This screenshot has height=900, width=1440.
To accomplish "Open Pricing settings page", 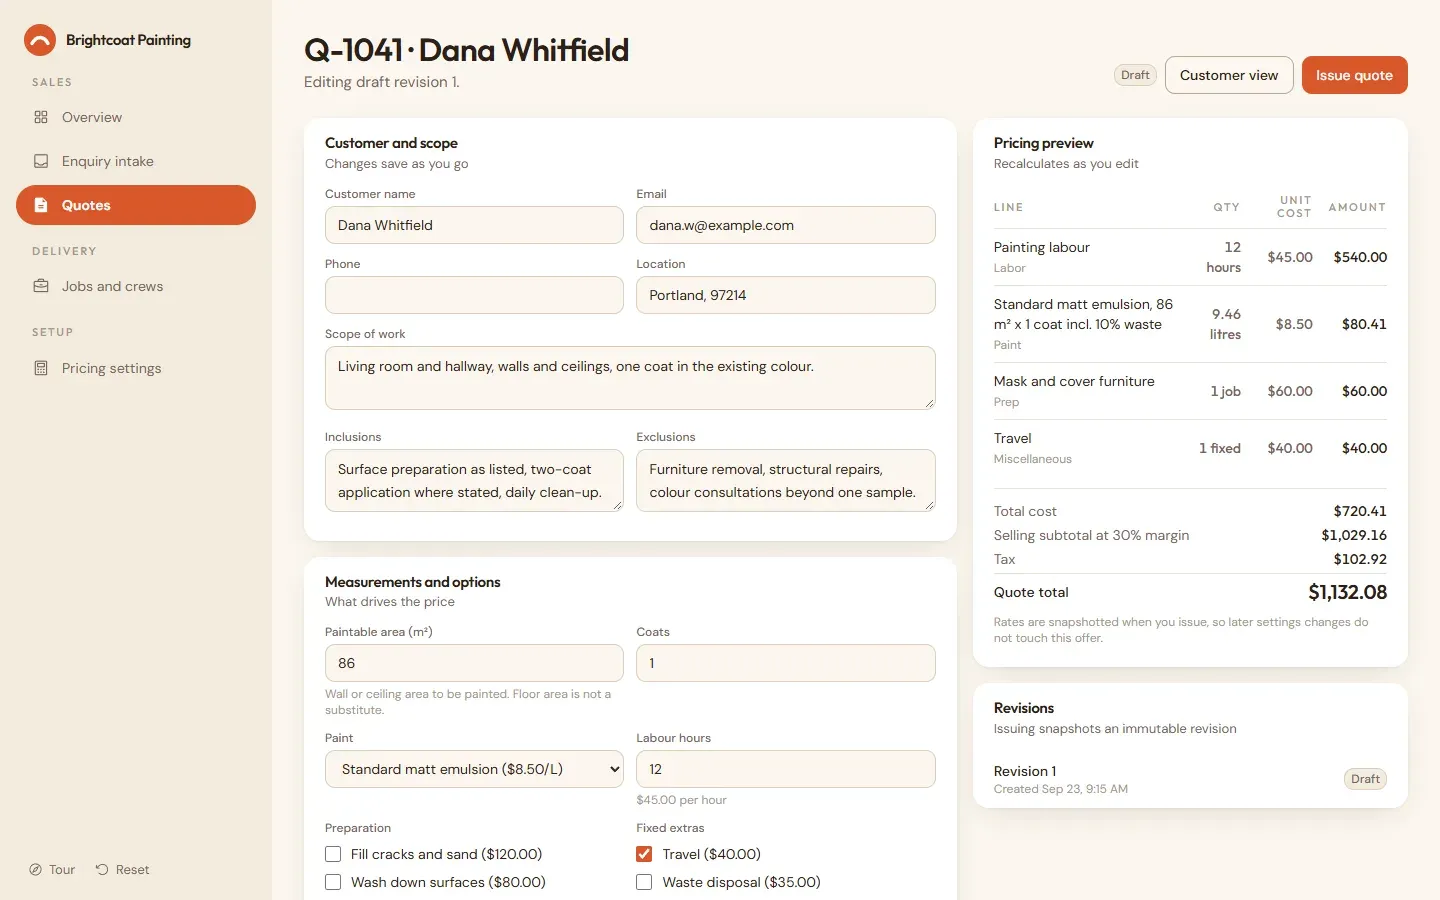I will click(x=136, y=368).
